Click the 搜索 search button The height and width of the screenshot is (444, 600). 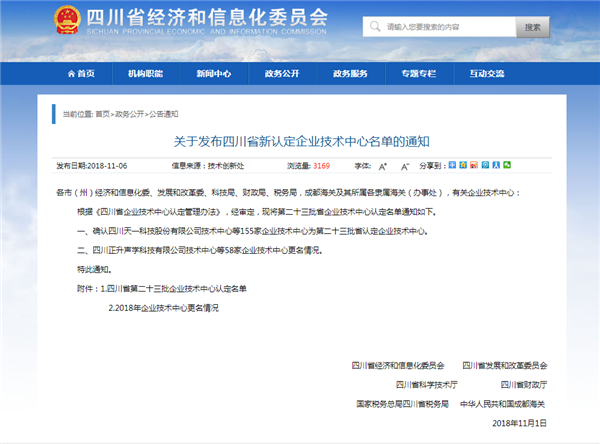point(531,28)
